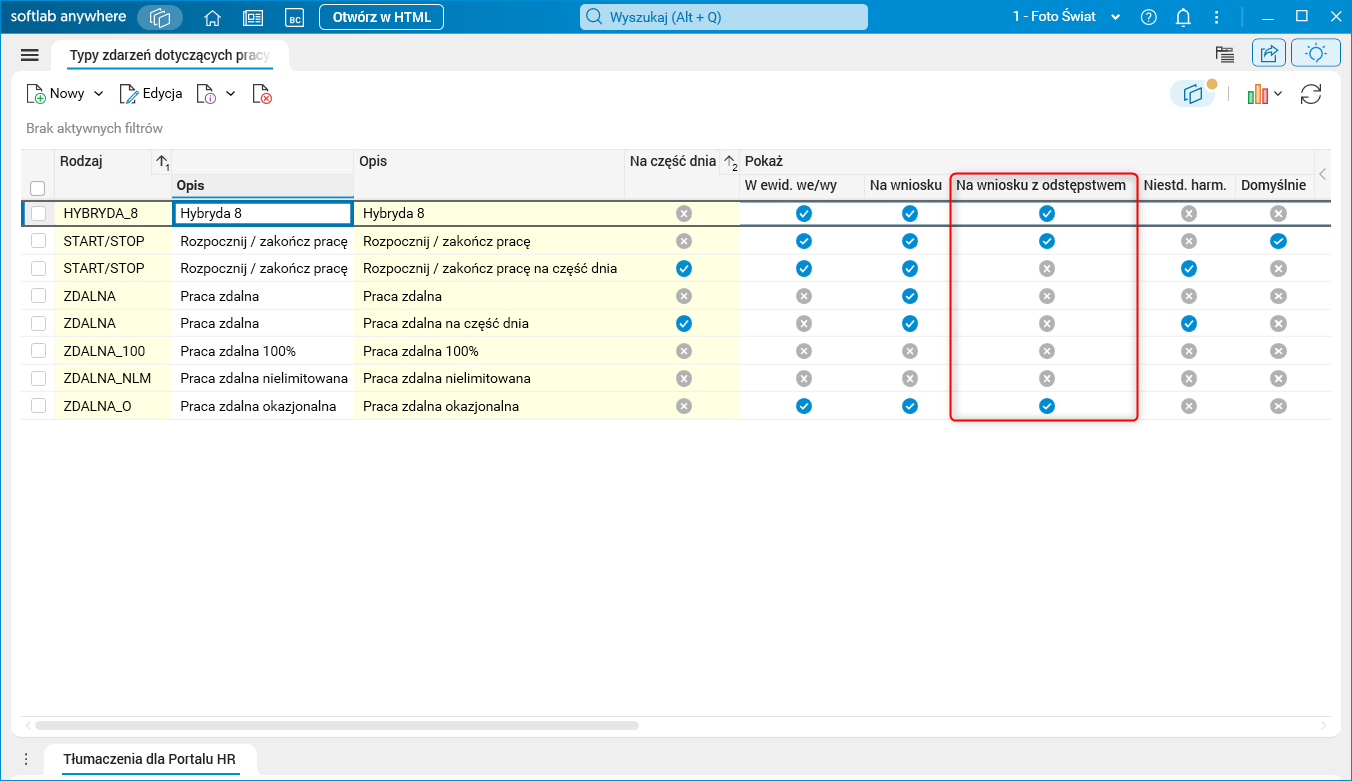
Task: Open the vertical dots menu by Tłumaczenia tab
Action: coord(27,759)
